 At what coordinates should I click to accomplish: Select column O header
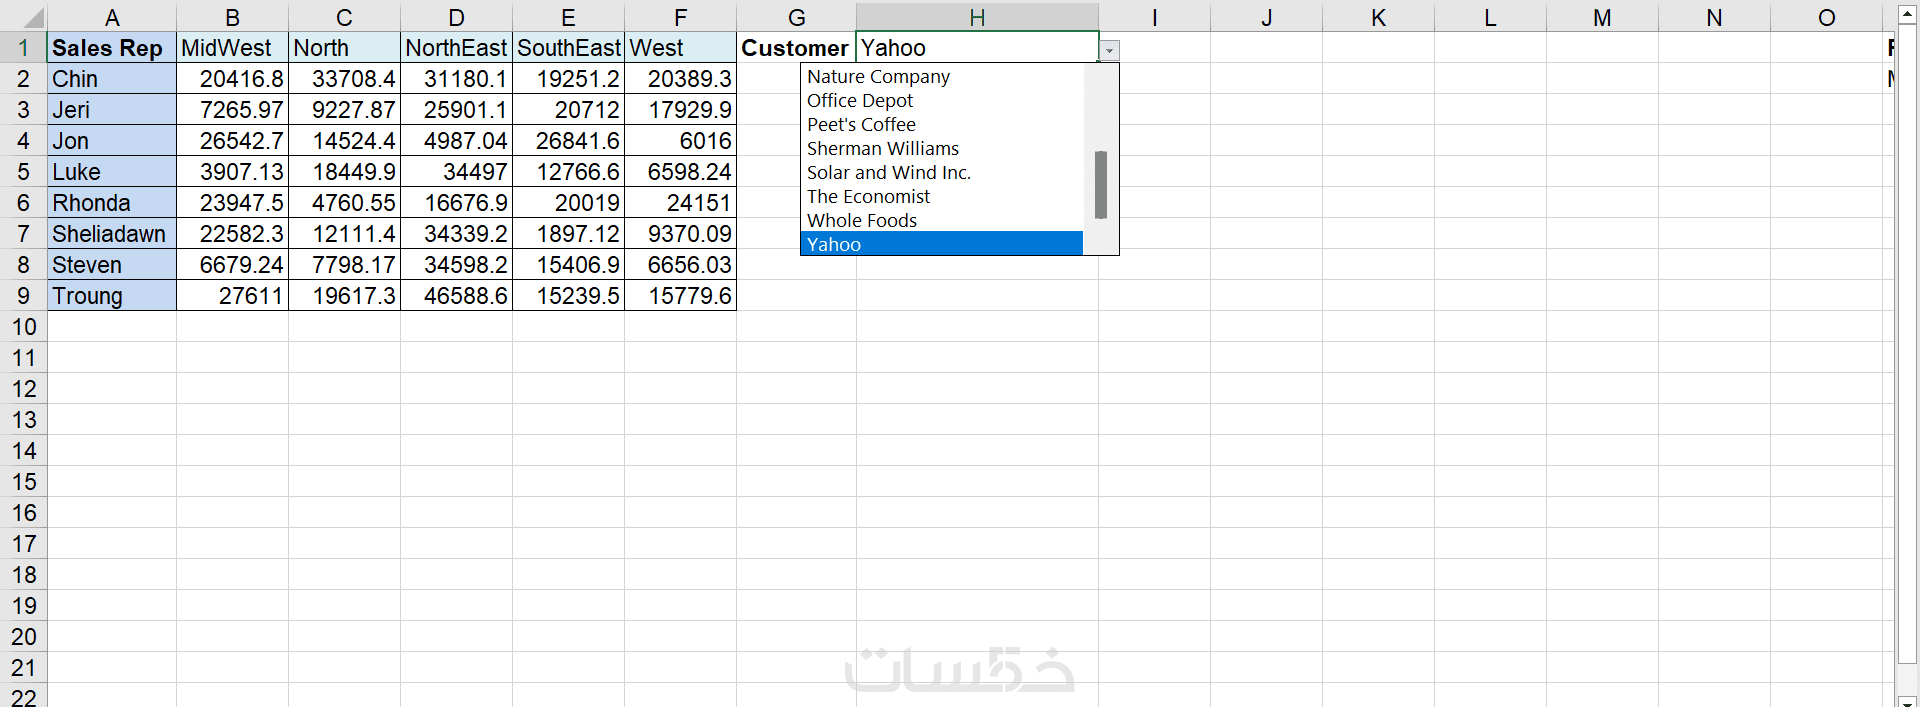coord(1826,17)
